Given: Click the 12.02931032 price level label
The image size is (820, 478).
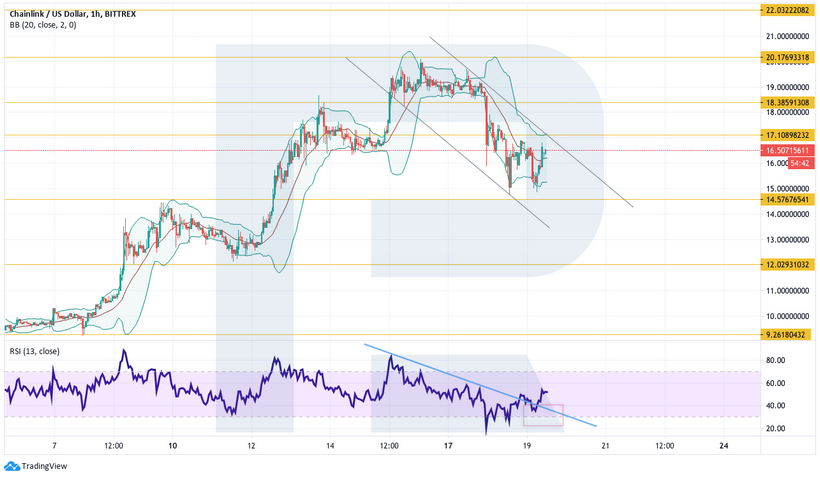Looking at the screenshot, I should (787, 265).
